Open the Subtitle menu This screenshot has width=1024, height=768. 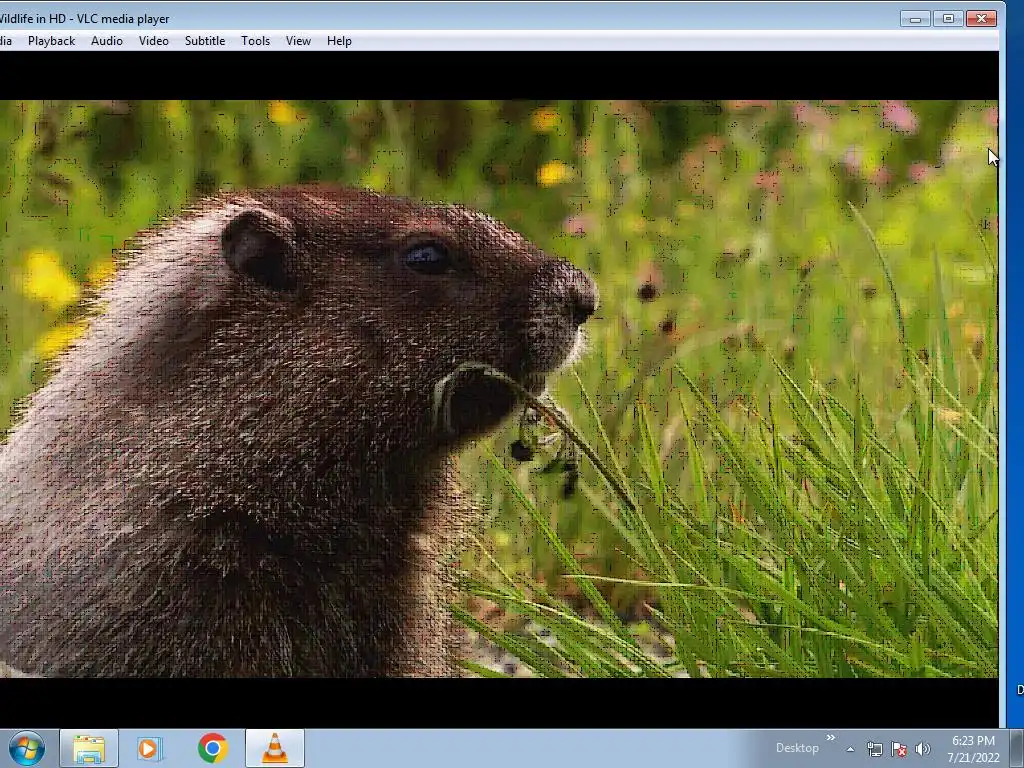204,40
